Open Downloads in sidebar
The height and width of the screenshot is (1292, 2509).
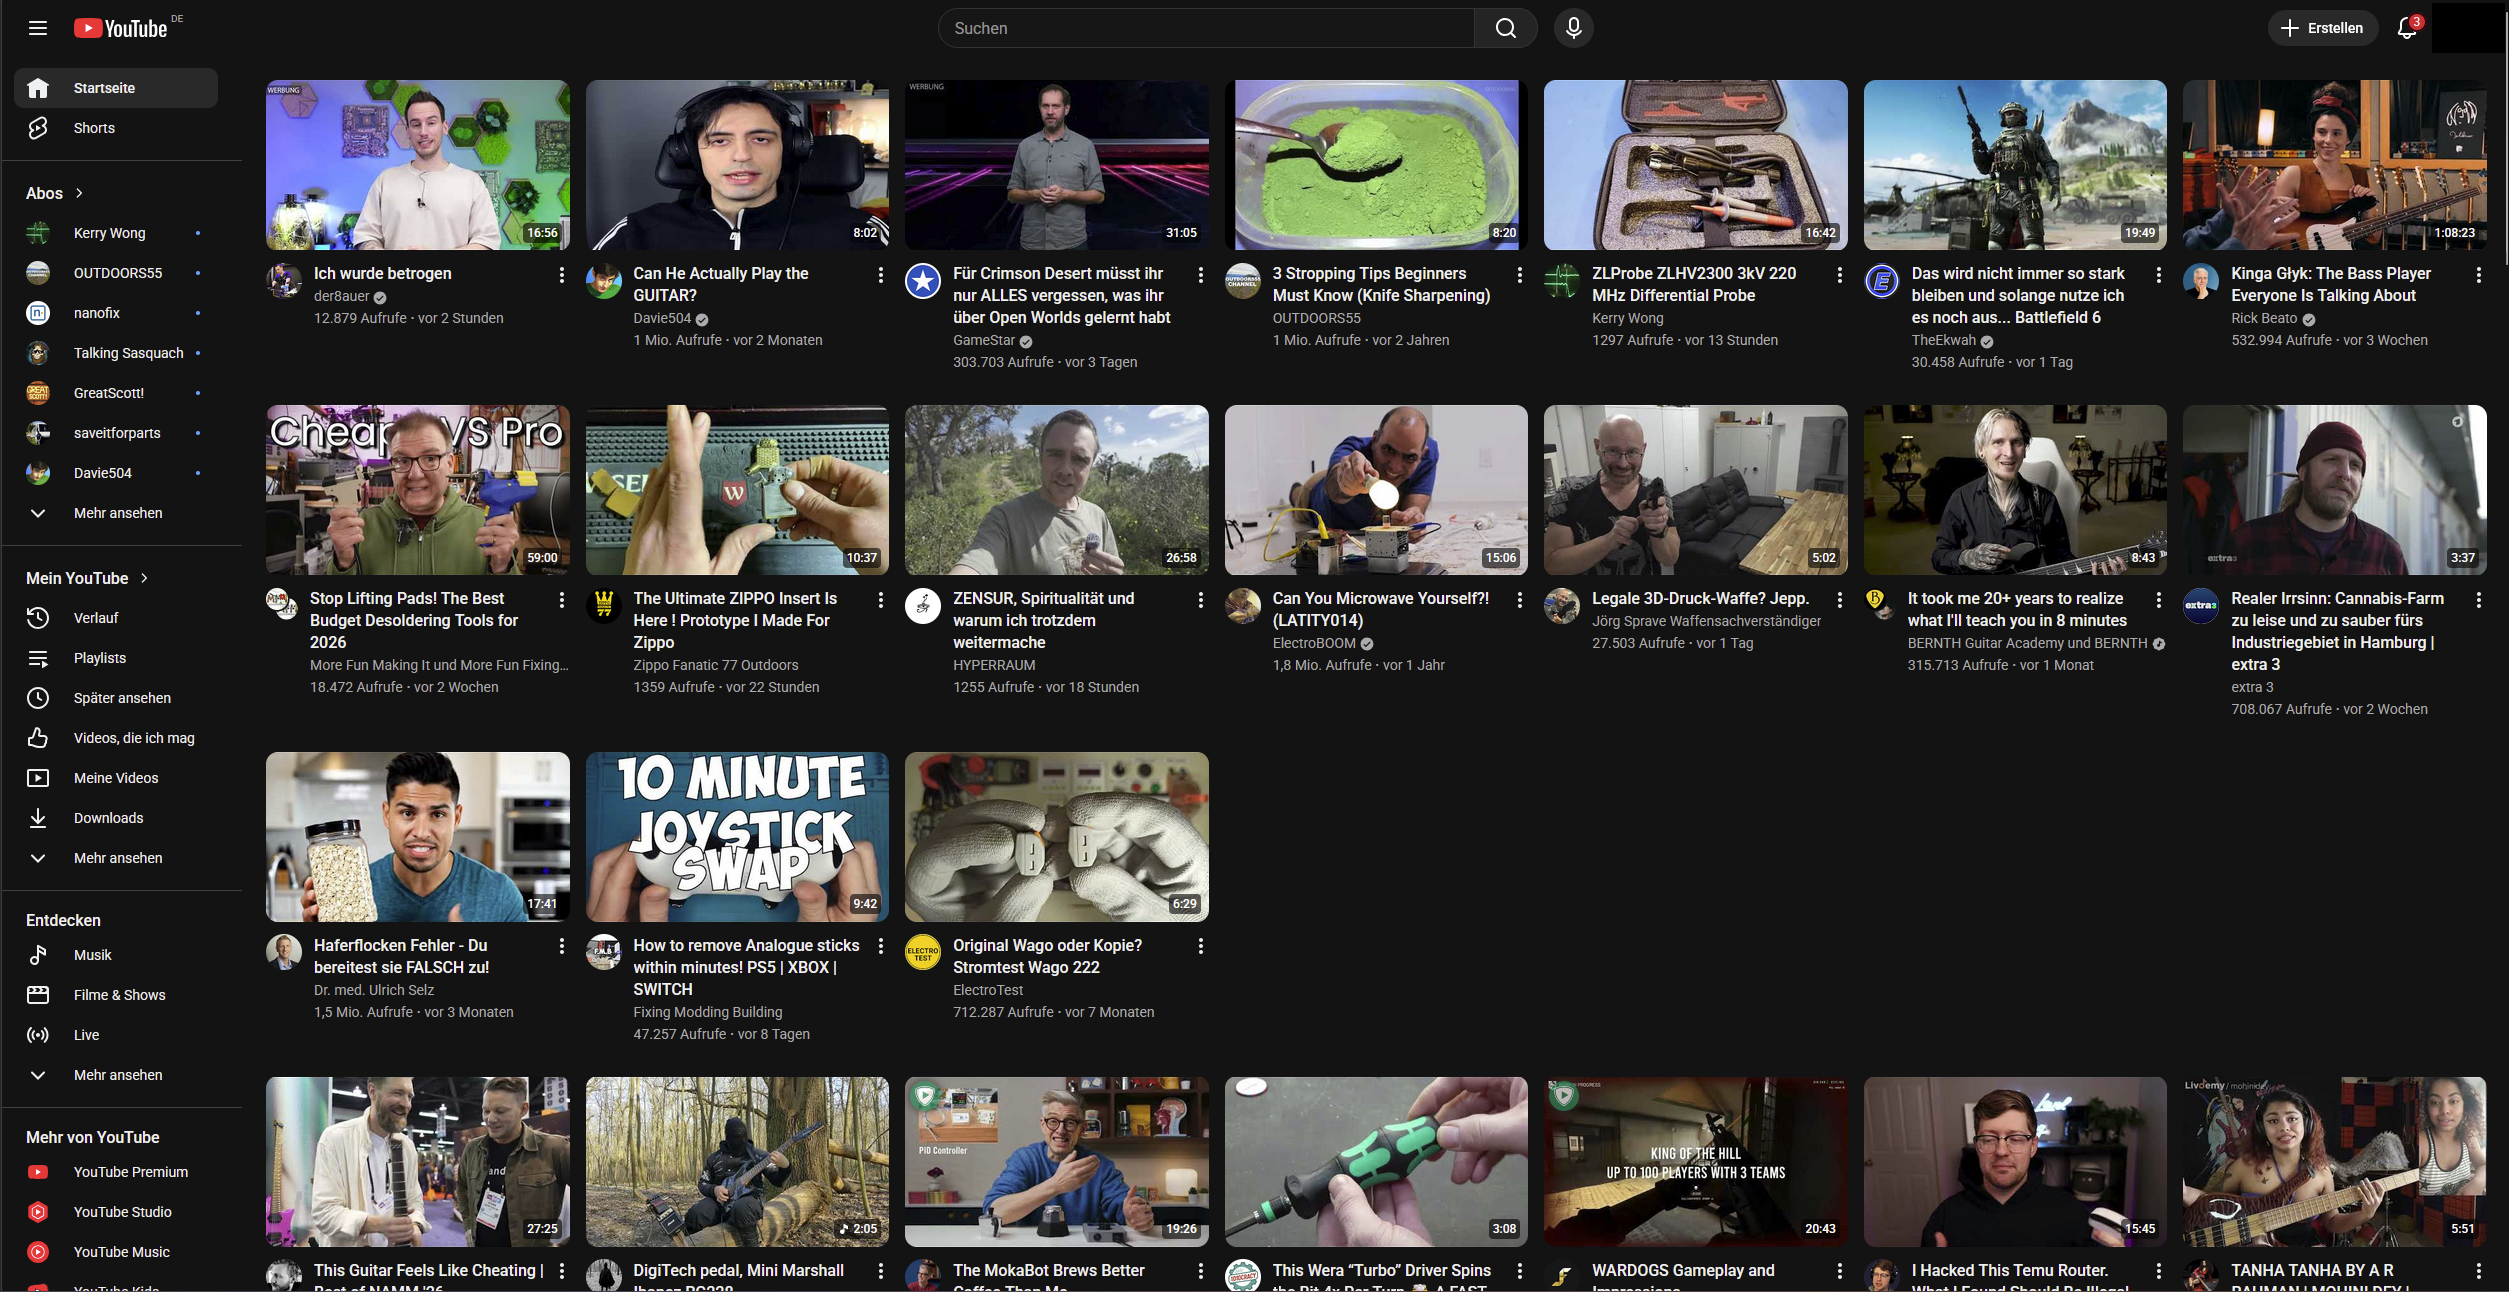[108, 818]
